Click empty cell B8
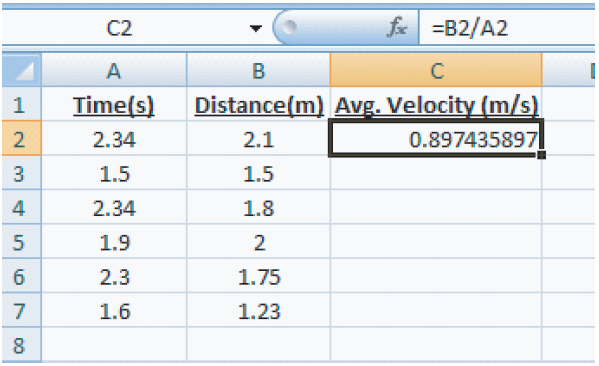 pyautogui.click(x=258, y=345)
